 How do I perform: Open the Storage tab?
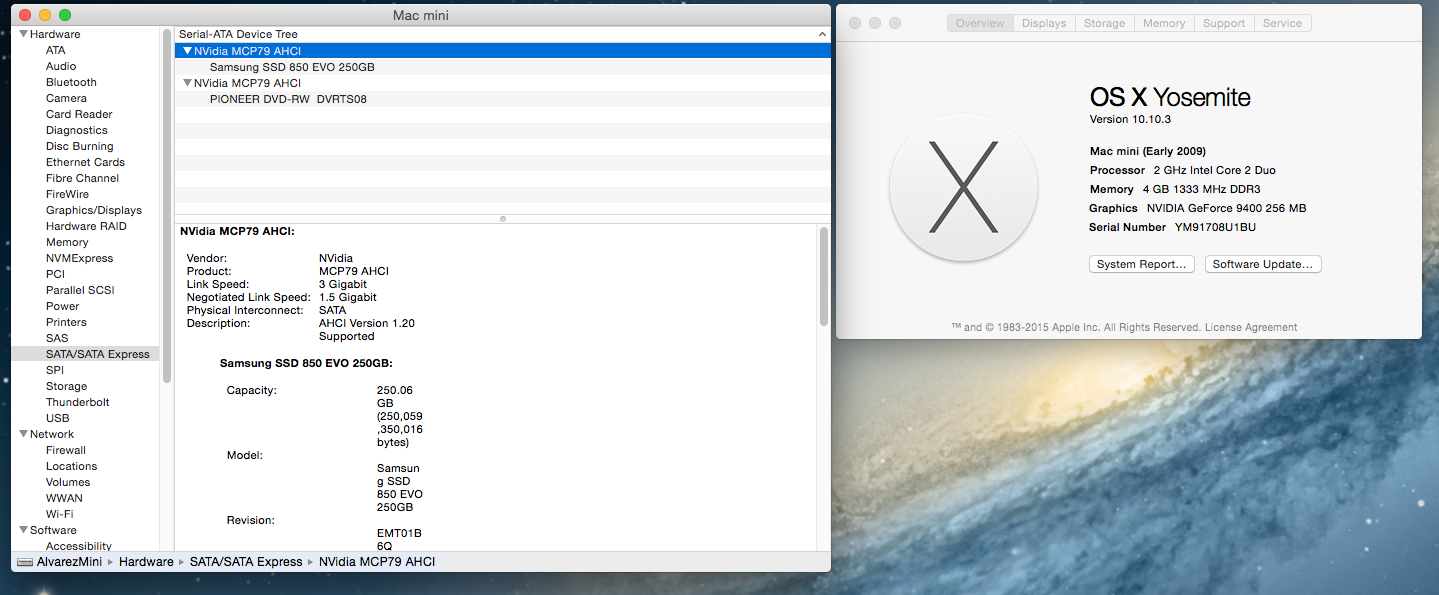coord(1104,23)
